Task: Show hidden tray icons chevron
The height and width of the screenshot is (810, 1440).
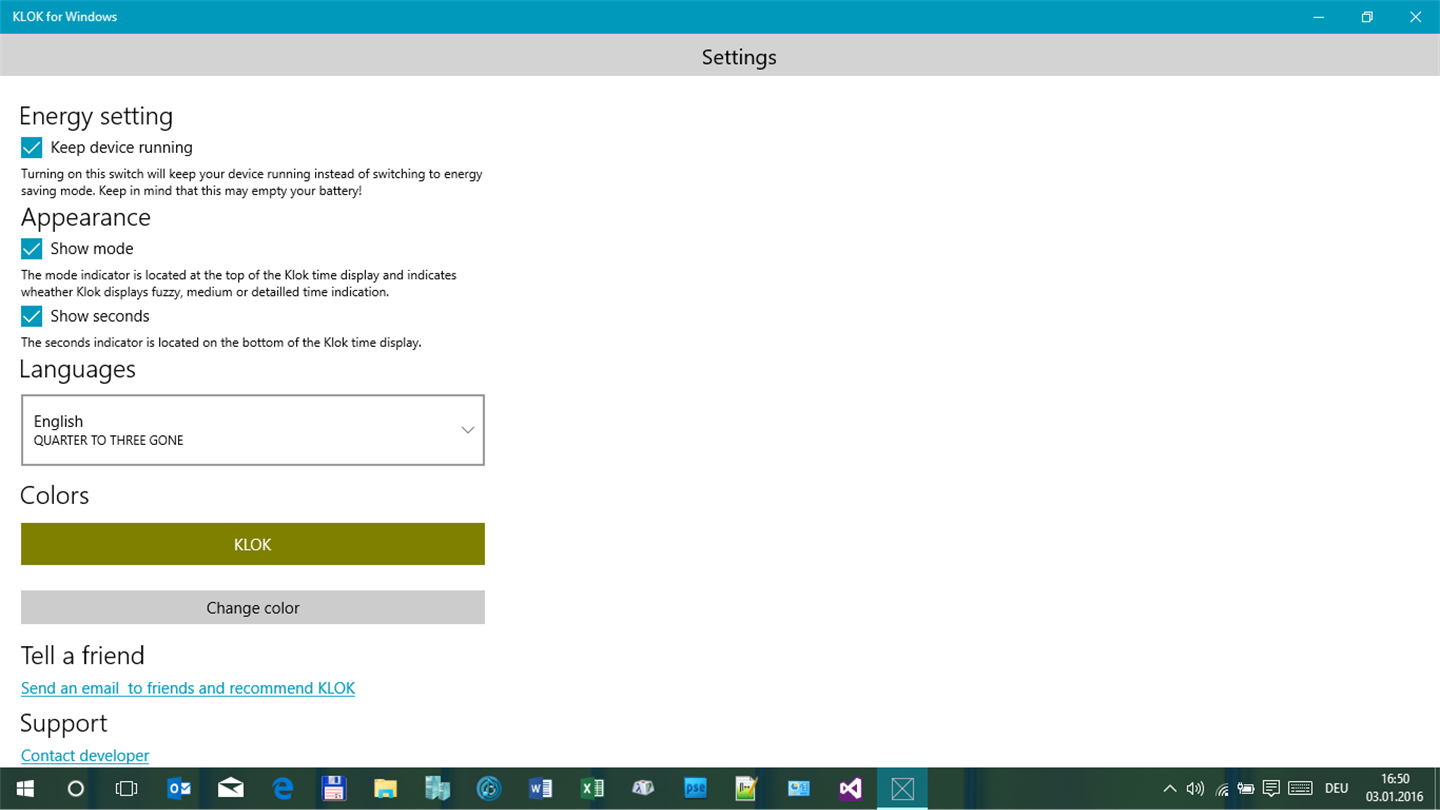Action: pyautogui.click(x=1169, y=789)
